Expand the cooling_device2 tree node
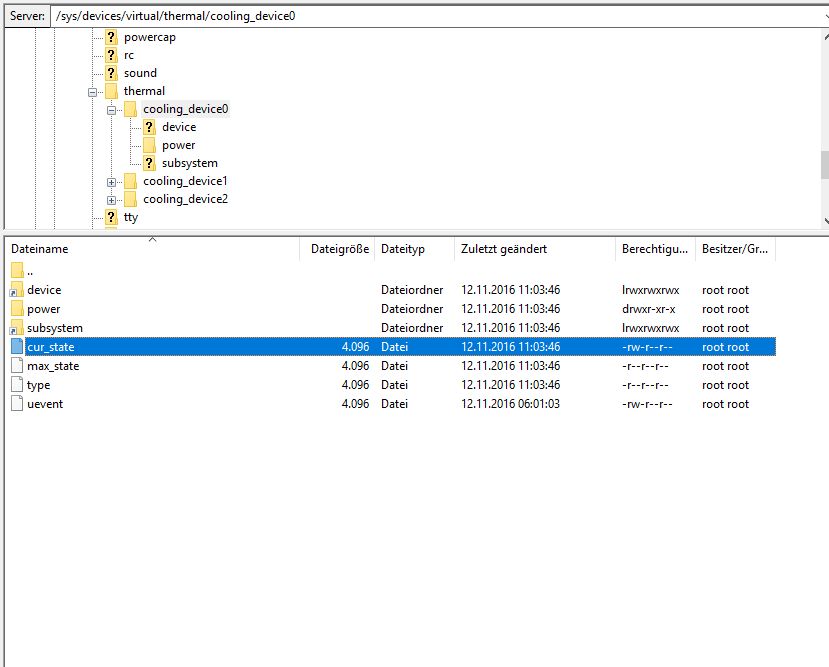This screenshot has width=829, height=667. 112,200
